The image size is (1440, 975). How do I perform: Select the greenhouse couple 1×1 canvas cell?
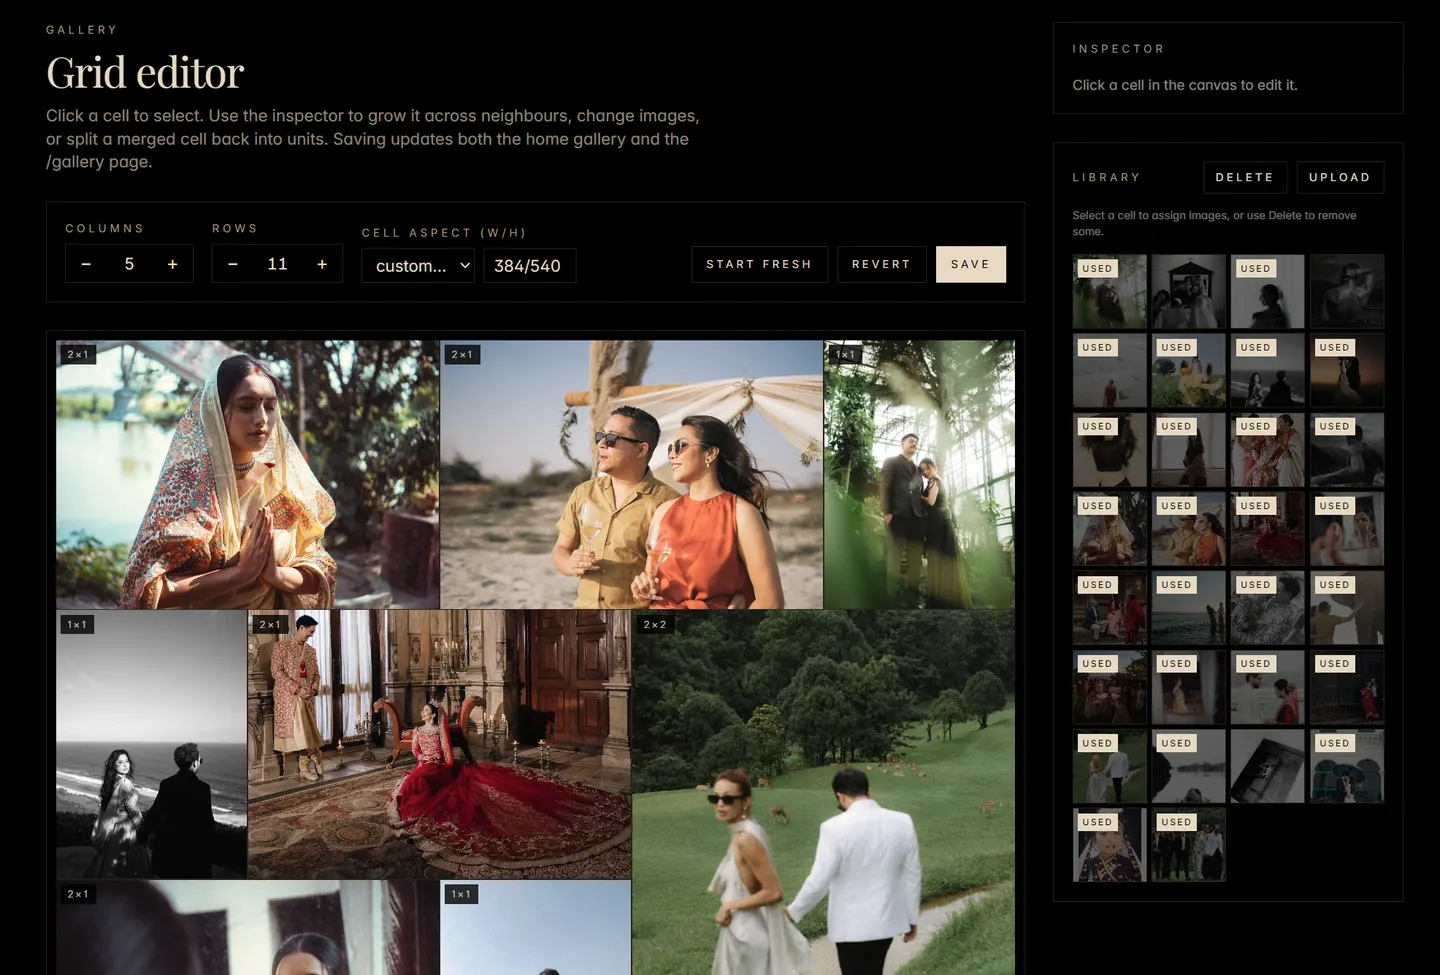click(x=920, y=475)
